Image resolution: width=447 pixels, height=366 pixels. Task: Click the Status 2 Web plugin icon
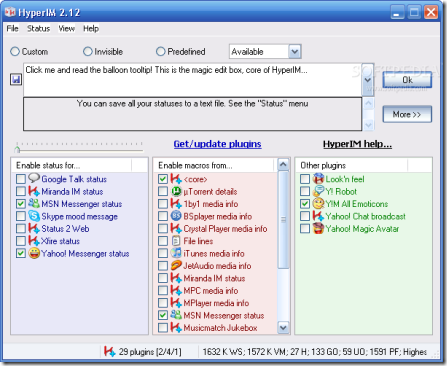[34, 229]
